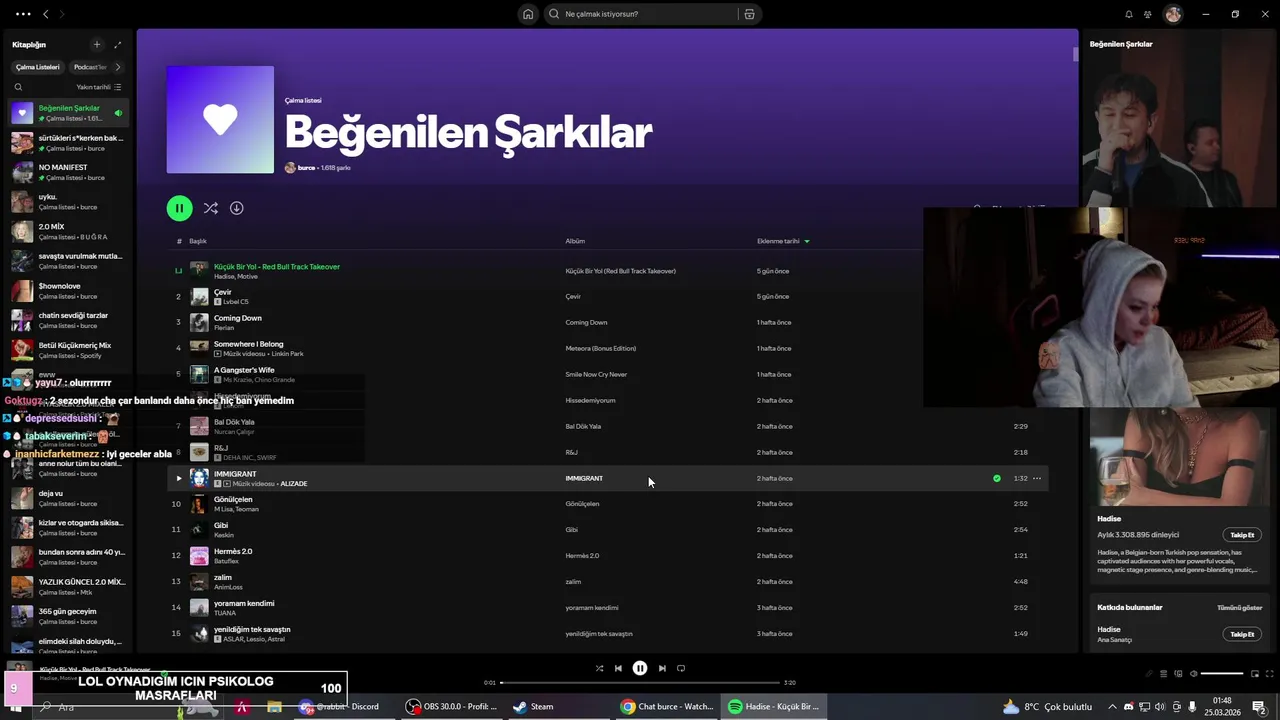1280x720 pixels.
Task: Pause the playlist with green button
Action: point(179,208)
